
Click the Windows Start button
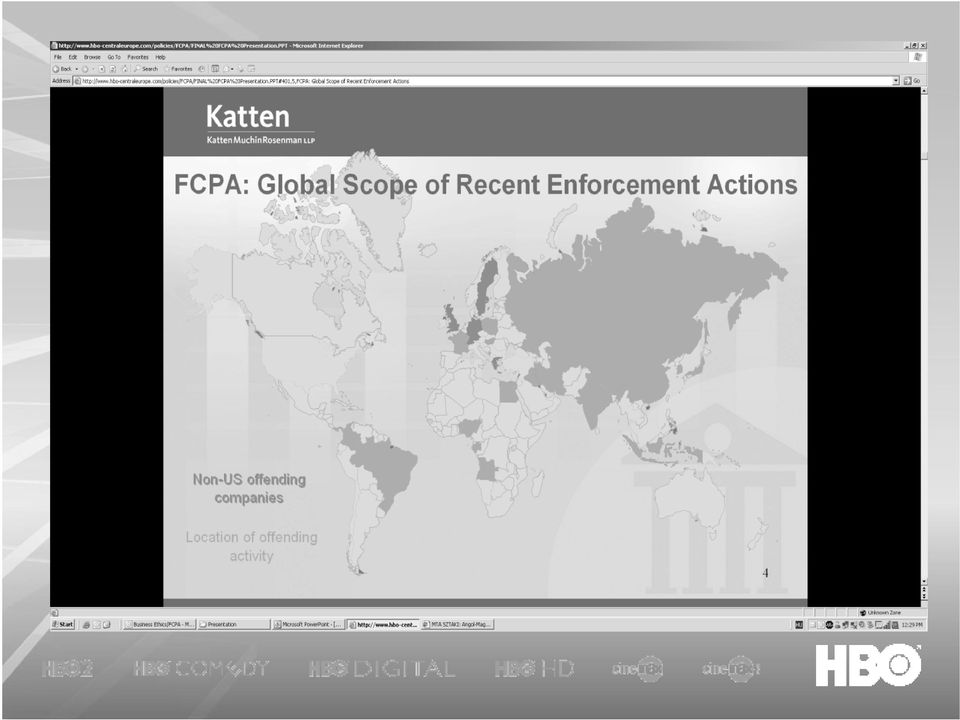[x=63, y=624]
